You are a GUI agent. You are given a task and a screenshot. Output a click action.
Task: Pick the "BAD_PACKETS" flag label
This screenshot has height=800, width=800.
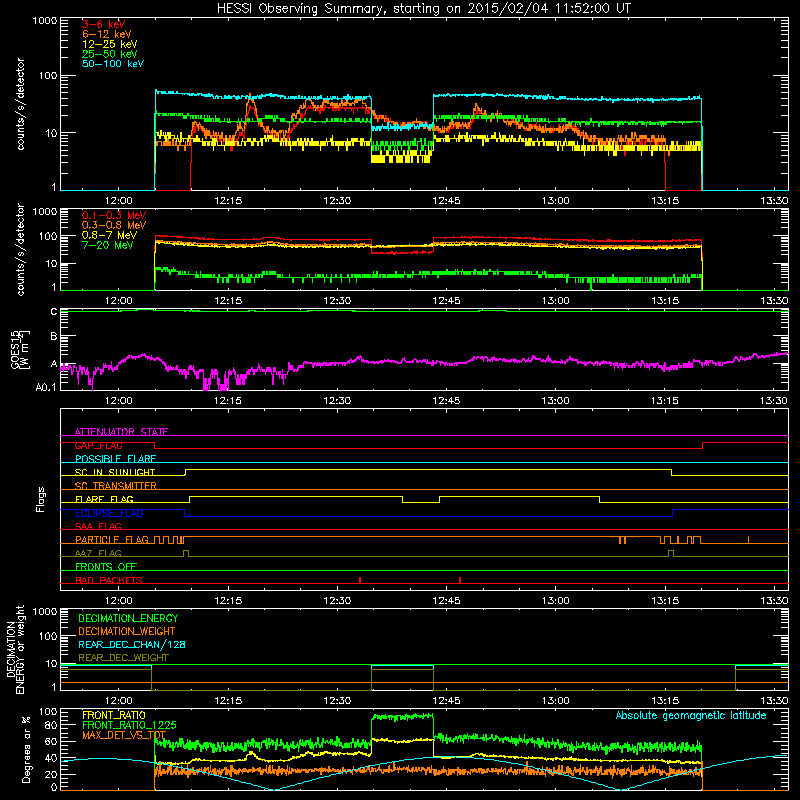tap(109, 580)
